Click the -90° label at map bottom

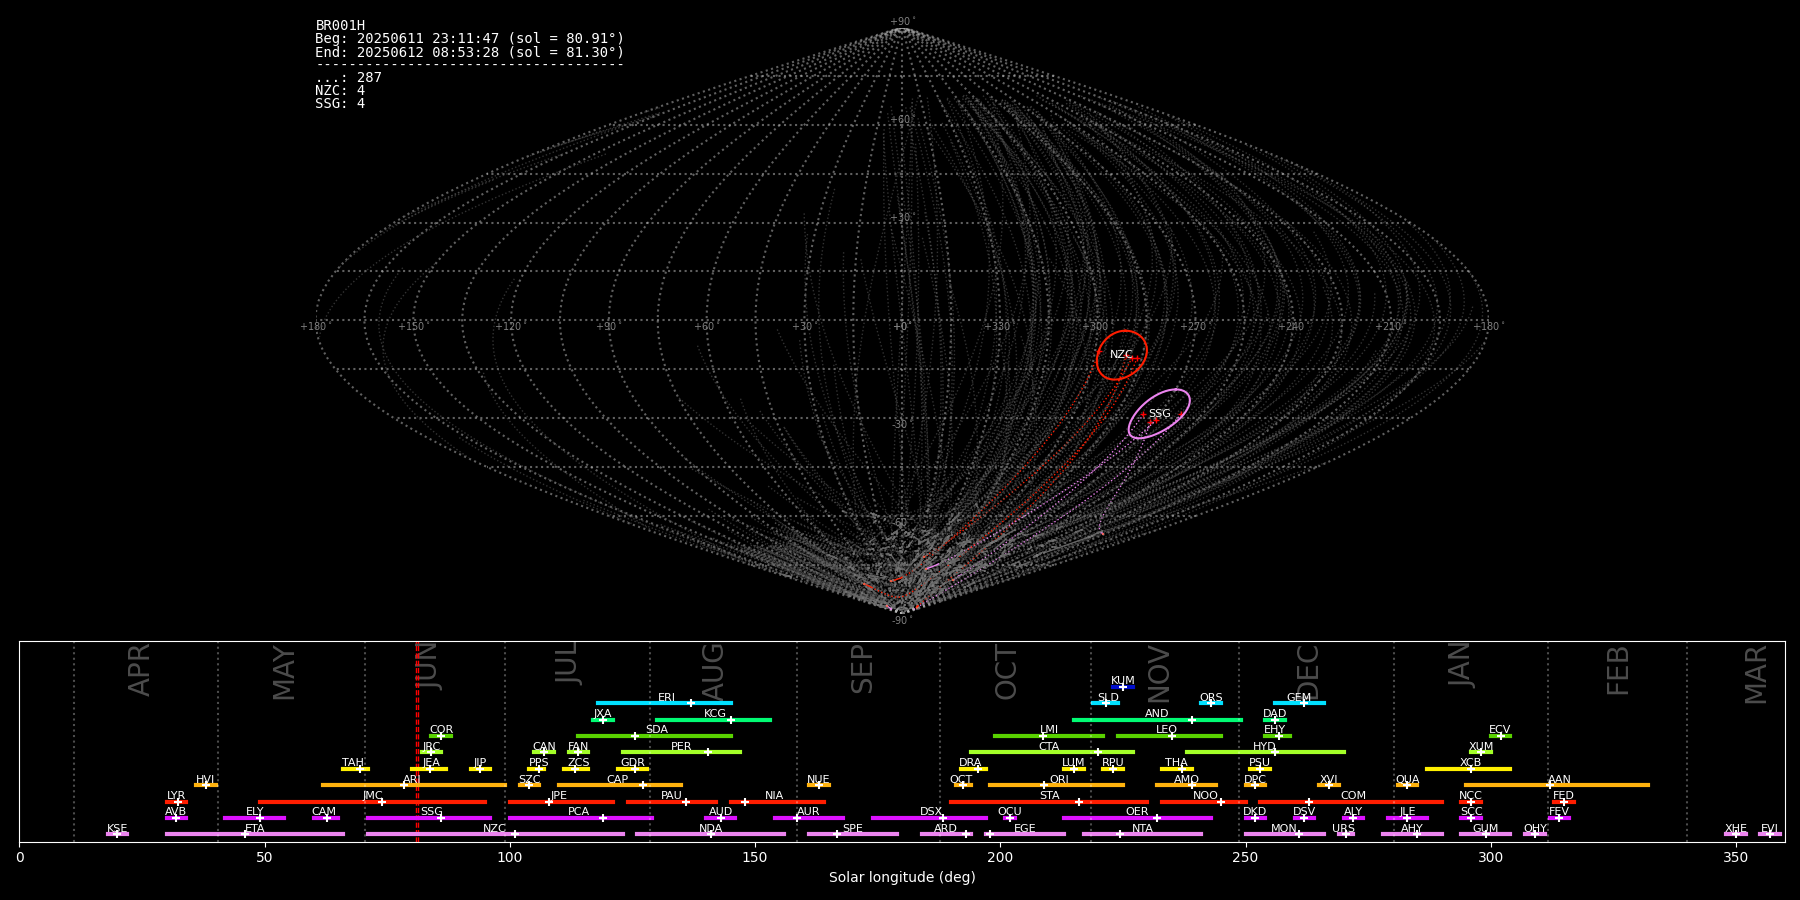pos(902,621)
